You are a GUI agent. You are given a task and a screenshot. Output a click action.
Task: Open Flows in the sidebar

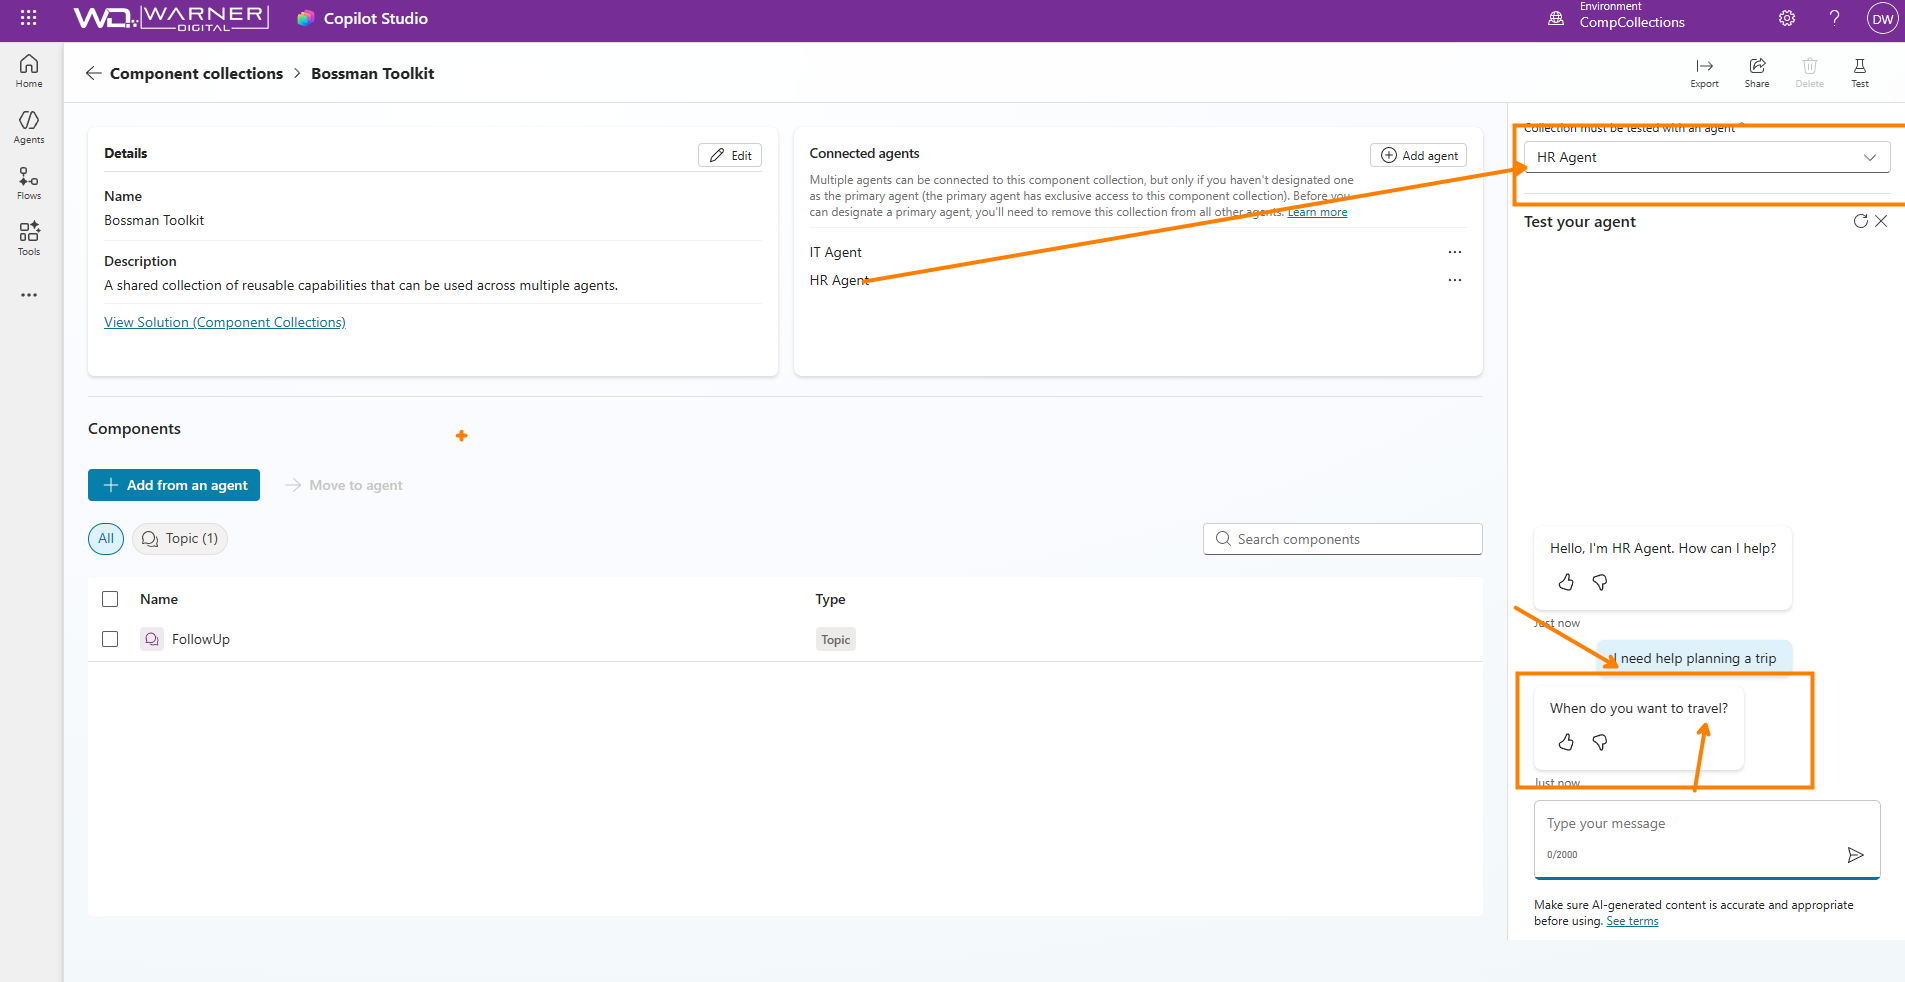[29, 182]
